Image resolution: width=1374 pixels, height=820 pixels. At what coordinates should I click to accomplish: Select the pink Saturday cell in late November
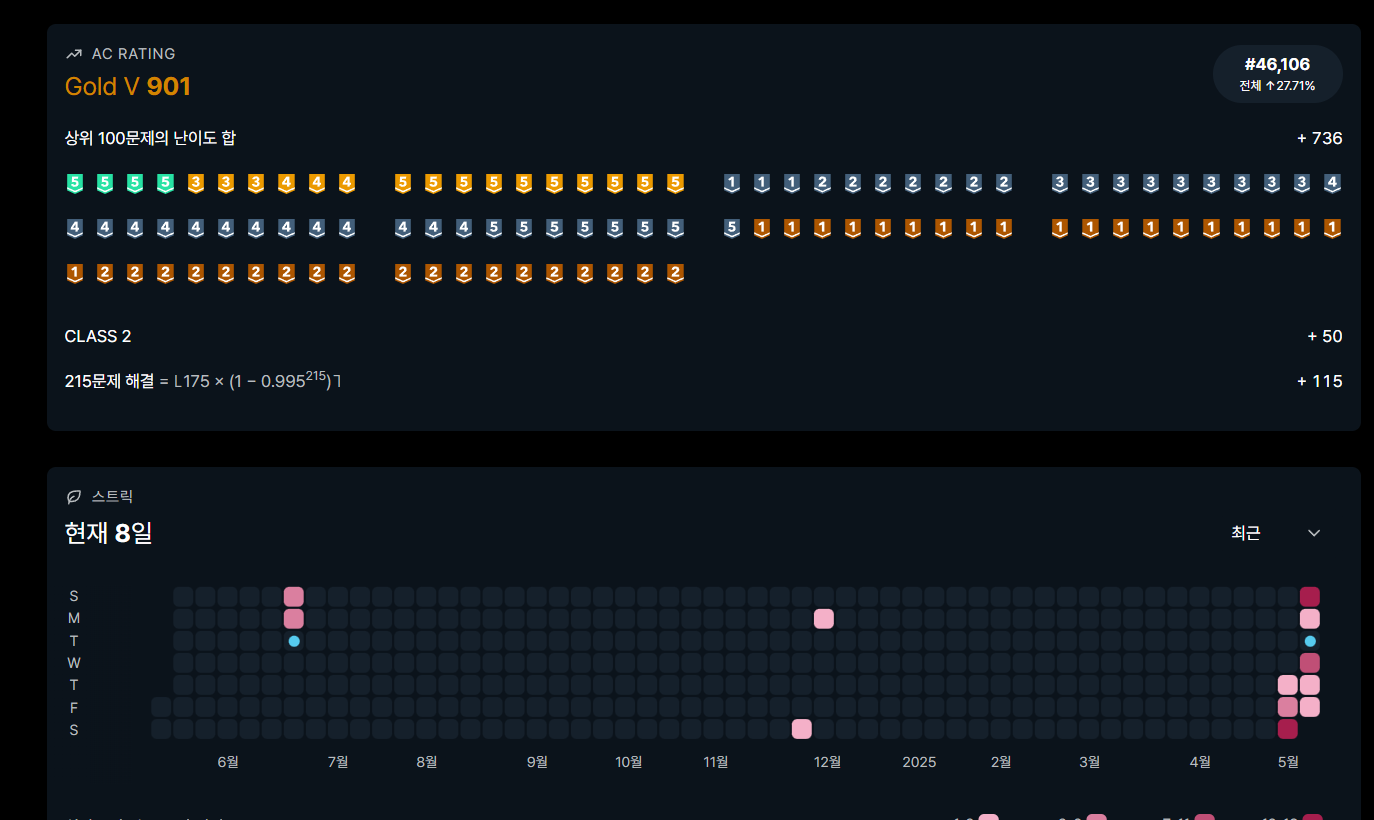[802, 729]
